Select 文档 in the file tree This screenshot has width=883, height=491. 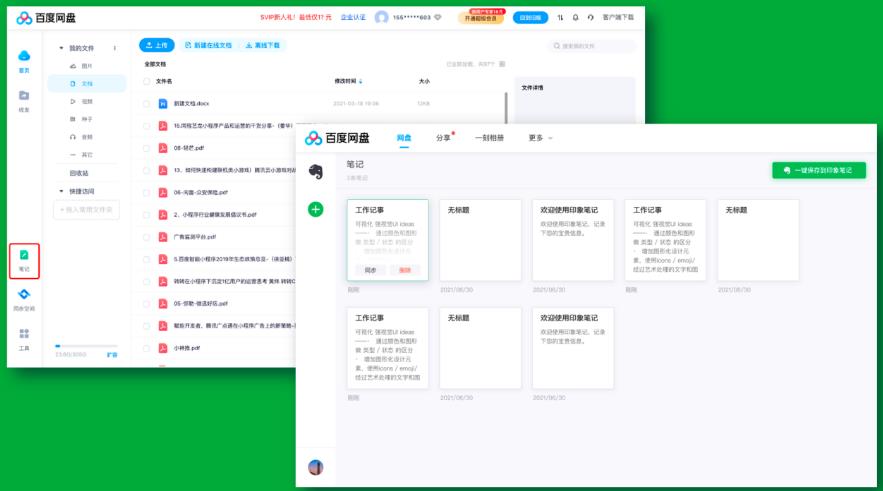[x=87, y=83]
